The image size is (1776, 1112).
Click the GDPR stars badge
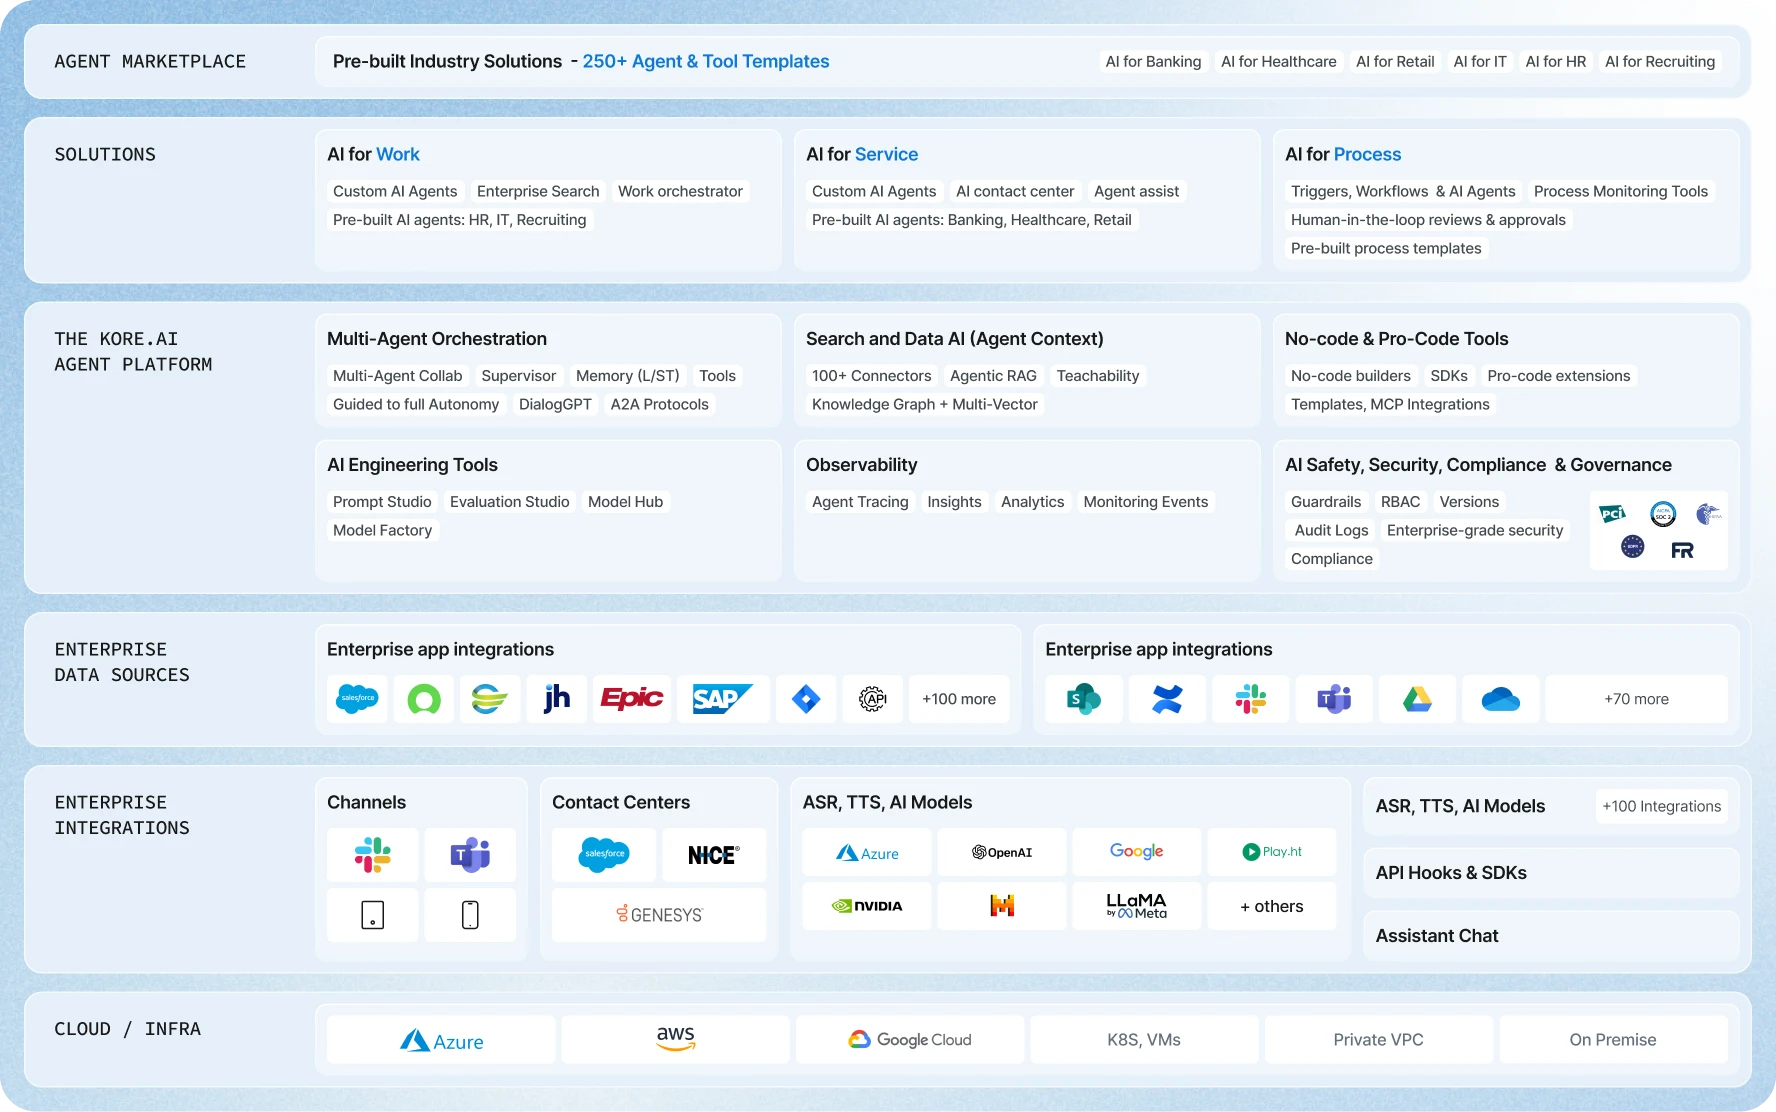tap(1633, 546)
